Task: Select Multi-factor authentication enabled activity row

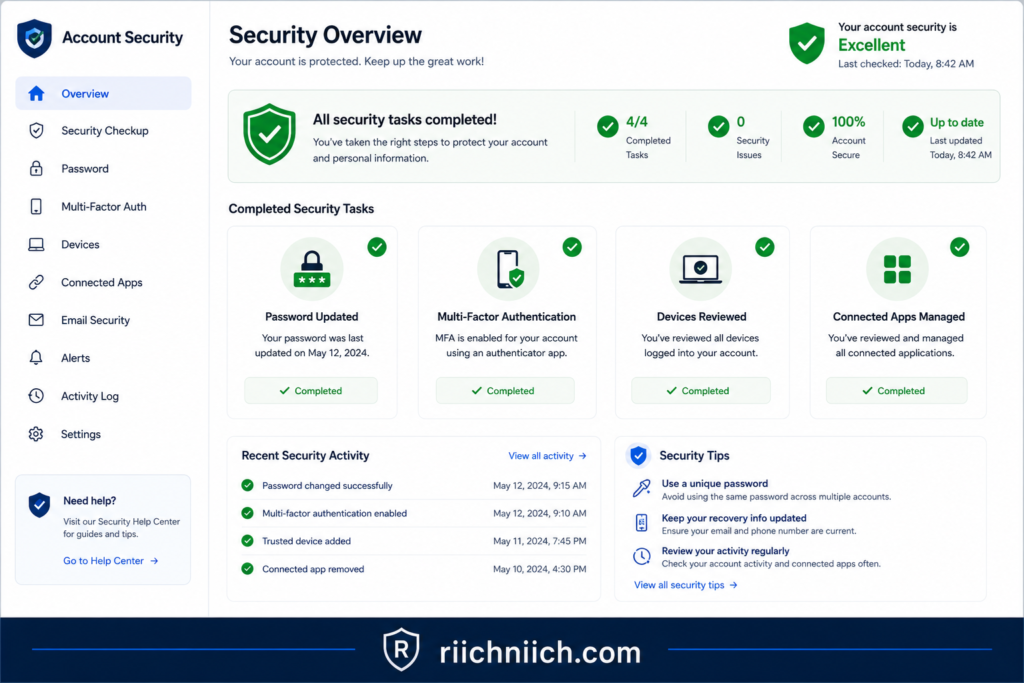Action: coord(413,513)
